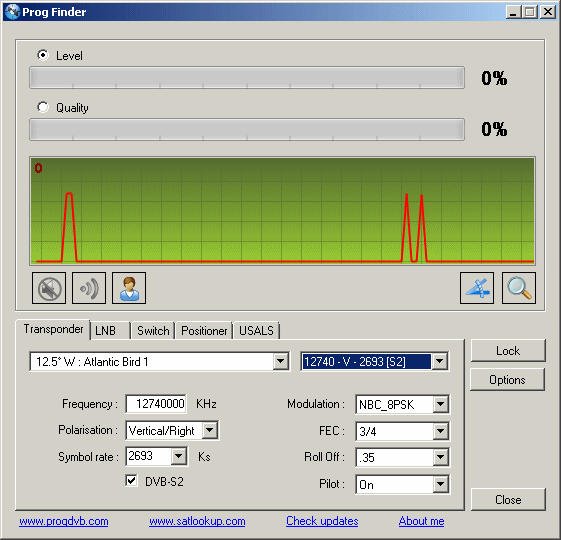Enable the signal beep sound icon

[x=89, y=288]
